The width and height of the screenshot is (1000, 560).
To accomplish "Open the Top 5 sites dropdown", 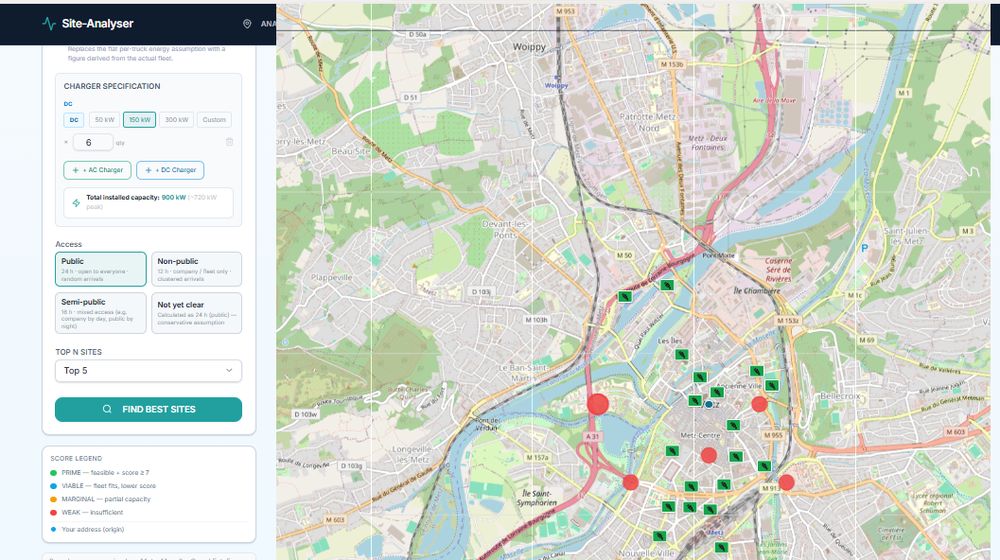I will (149, 371).
